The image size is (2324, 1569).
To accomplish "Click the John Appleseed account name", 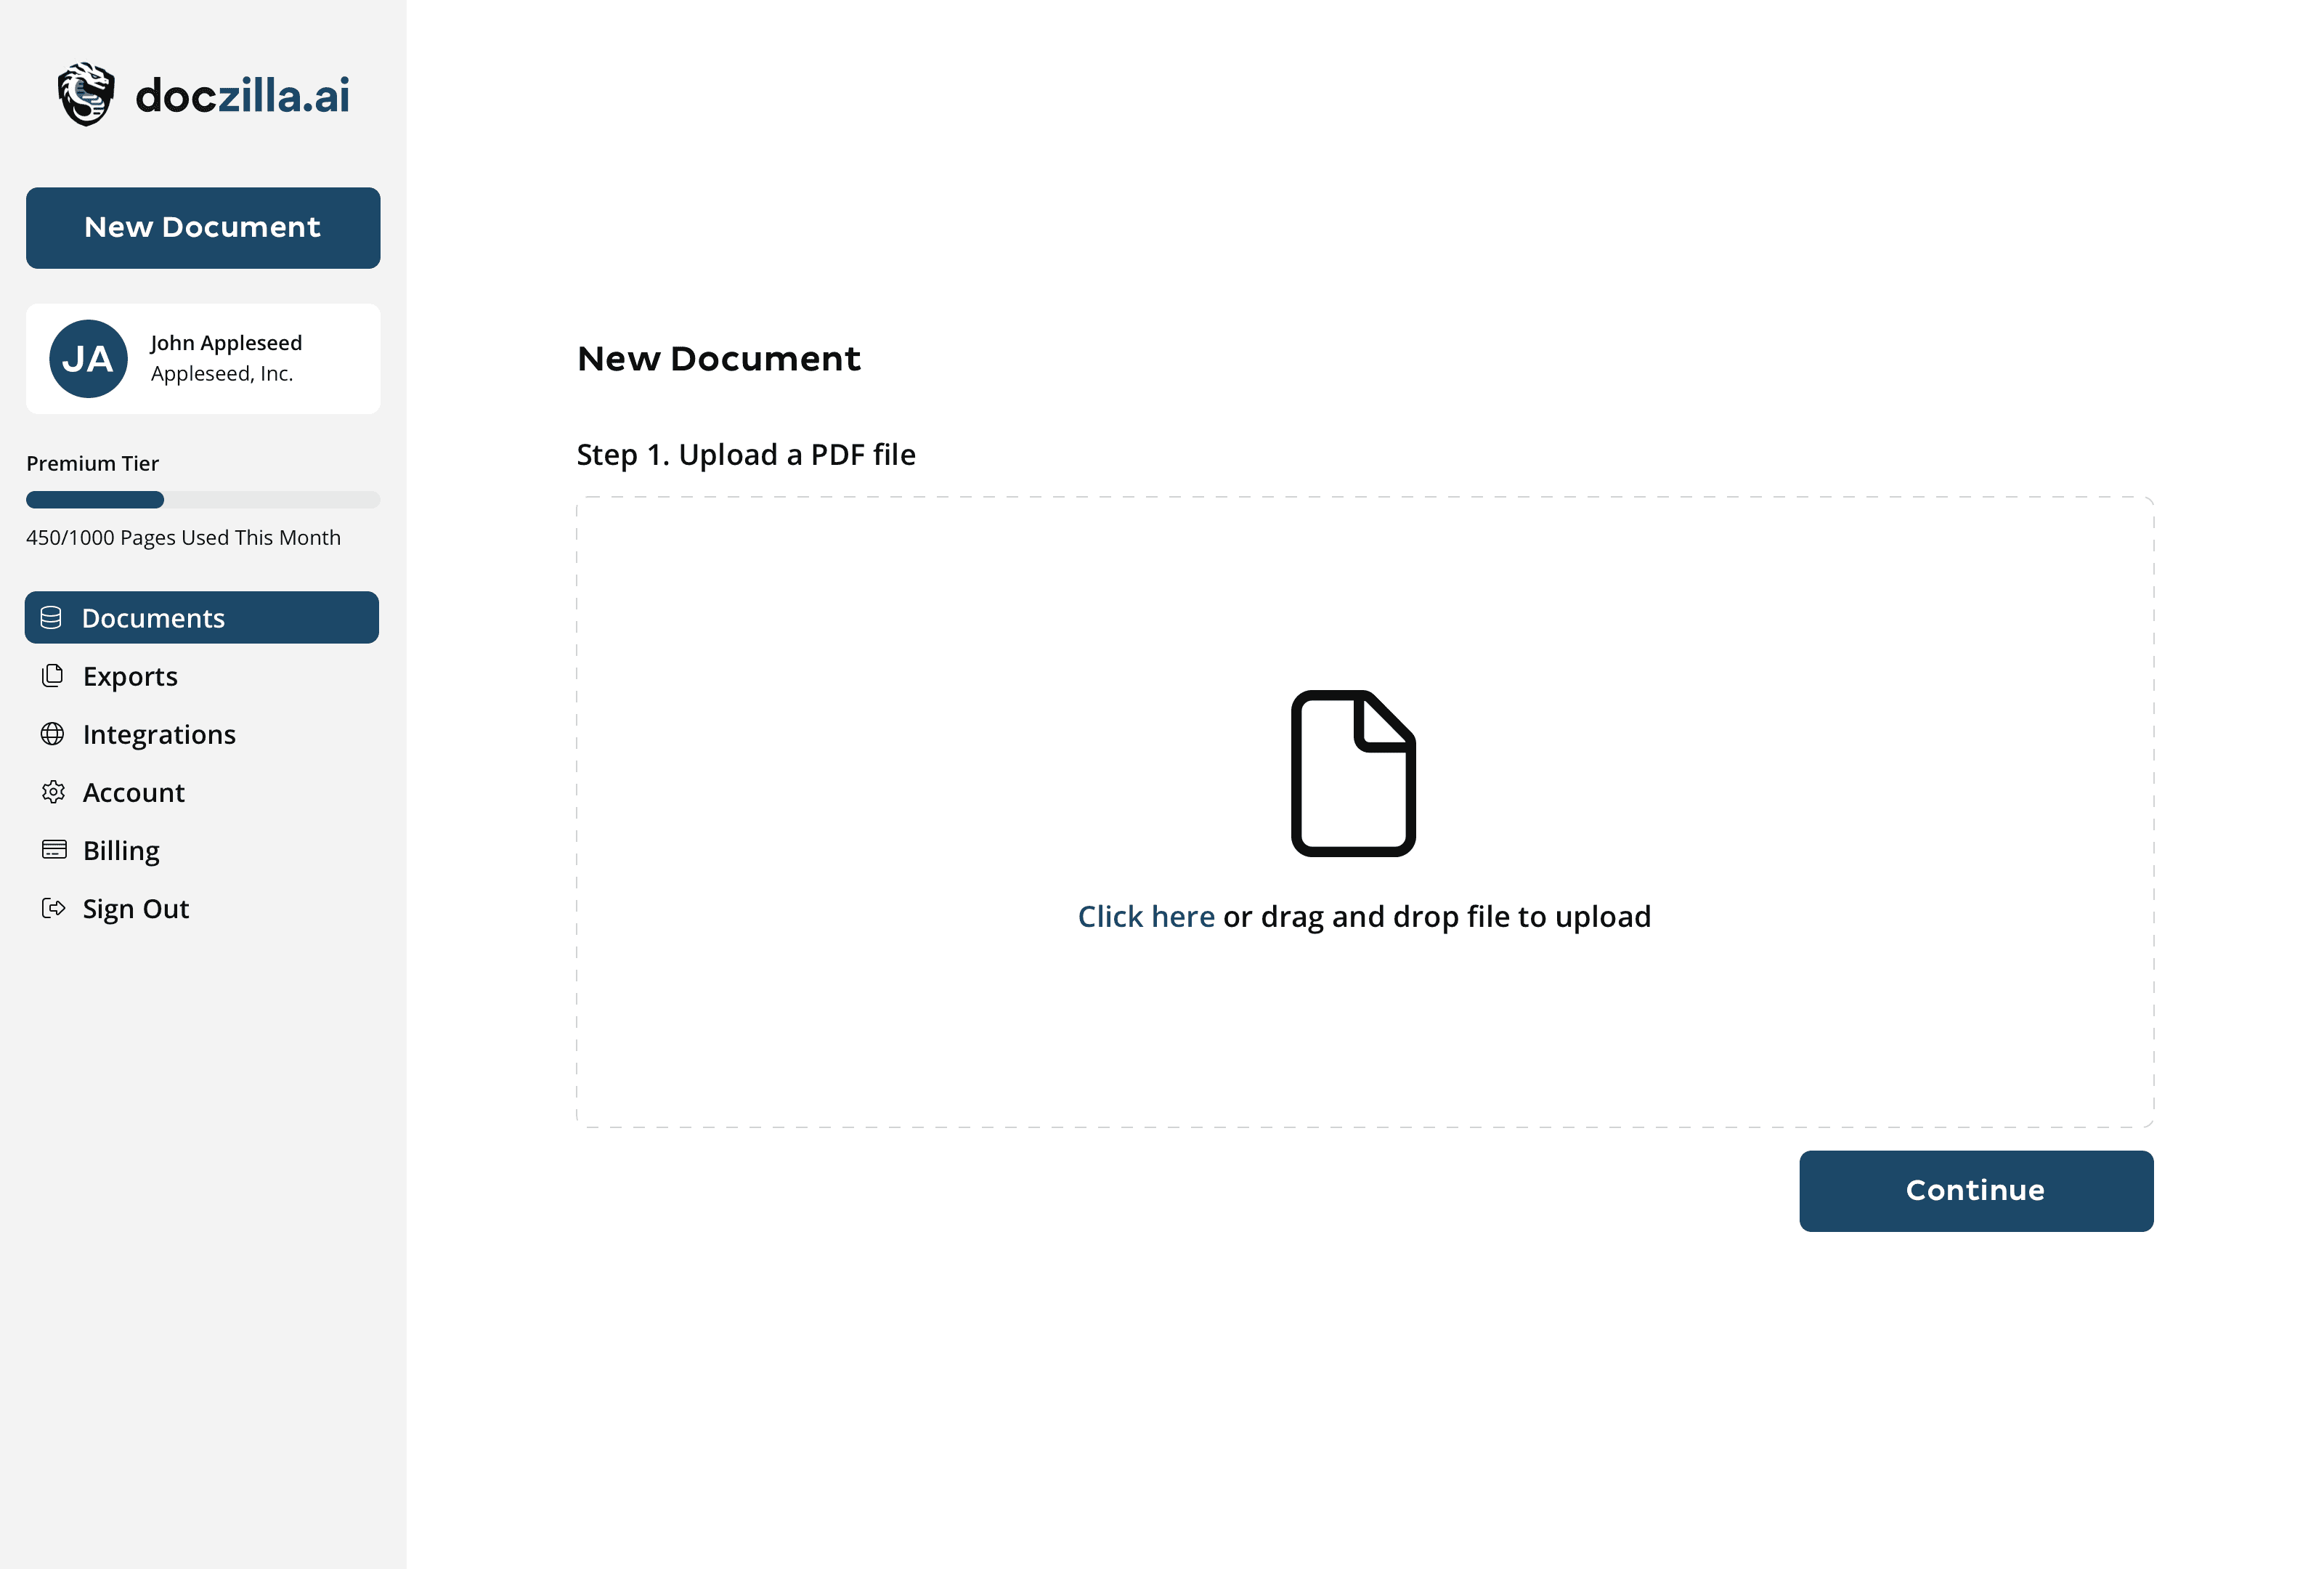I will (226, 341).
